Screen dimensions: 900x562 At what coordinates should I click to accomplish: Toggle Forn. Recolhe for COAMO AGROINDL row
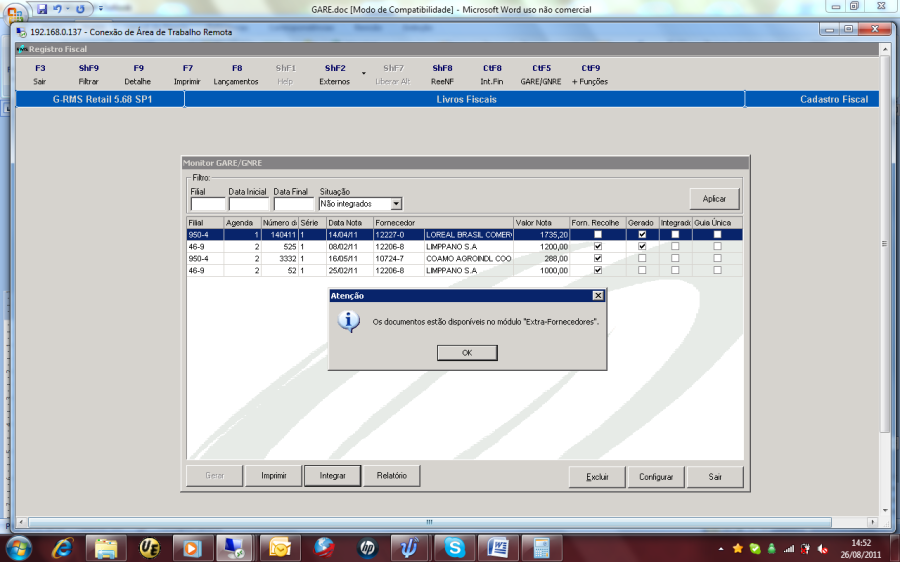click(598, 258)
